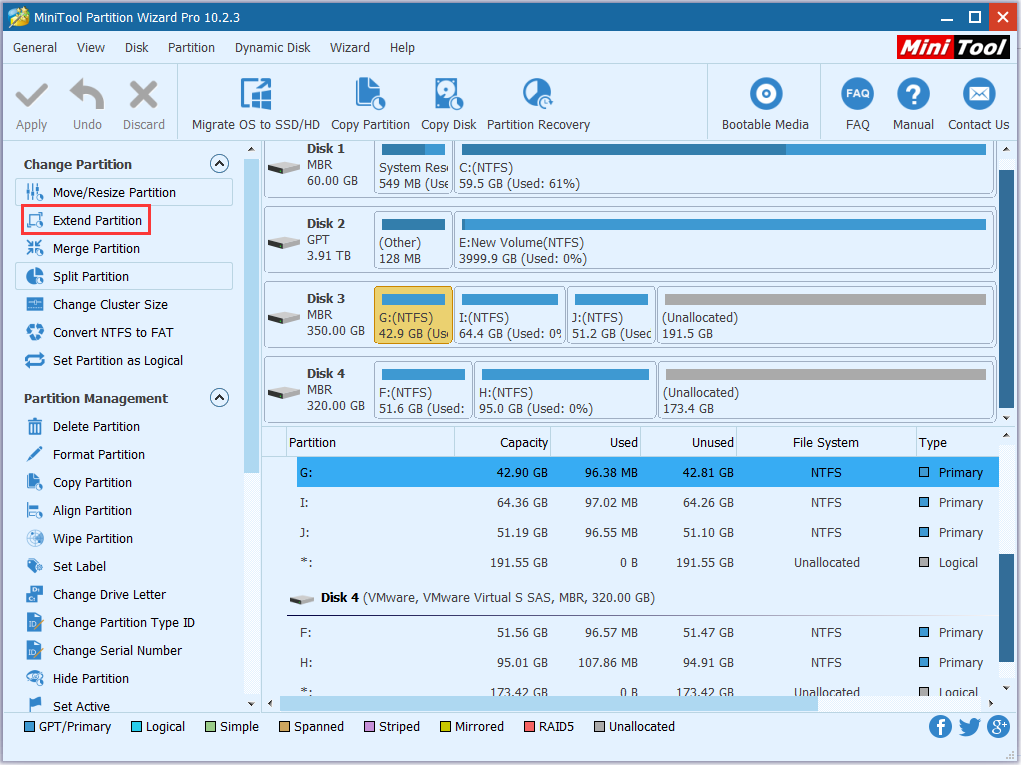Open the Dynamic Disk menu
The image size is (1021, 765).
[273, 48]
